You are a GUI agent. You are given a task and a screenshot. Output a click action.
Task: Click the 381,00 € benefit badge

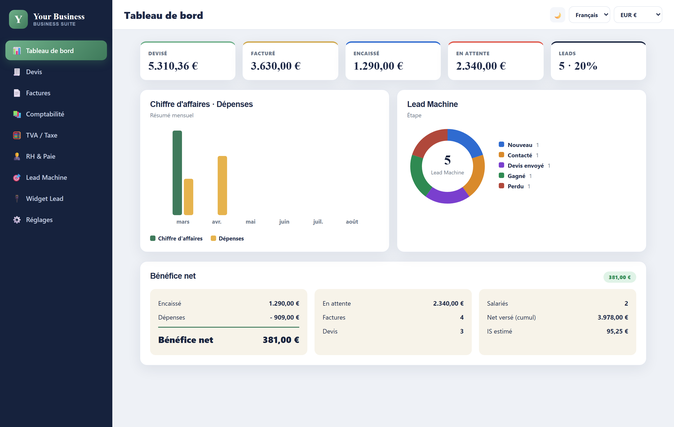[x=619, y=277]
